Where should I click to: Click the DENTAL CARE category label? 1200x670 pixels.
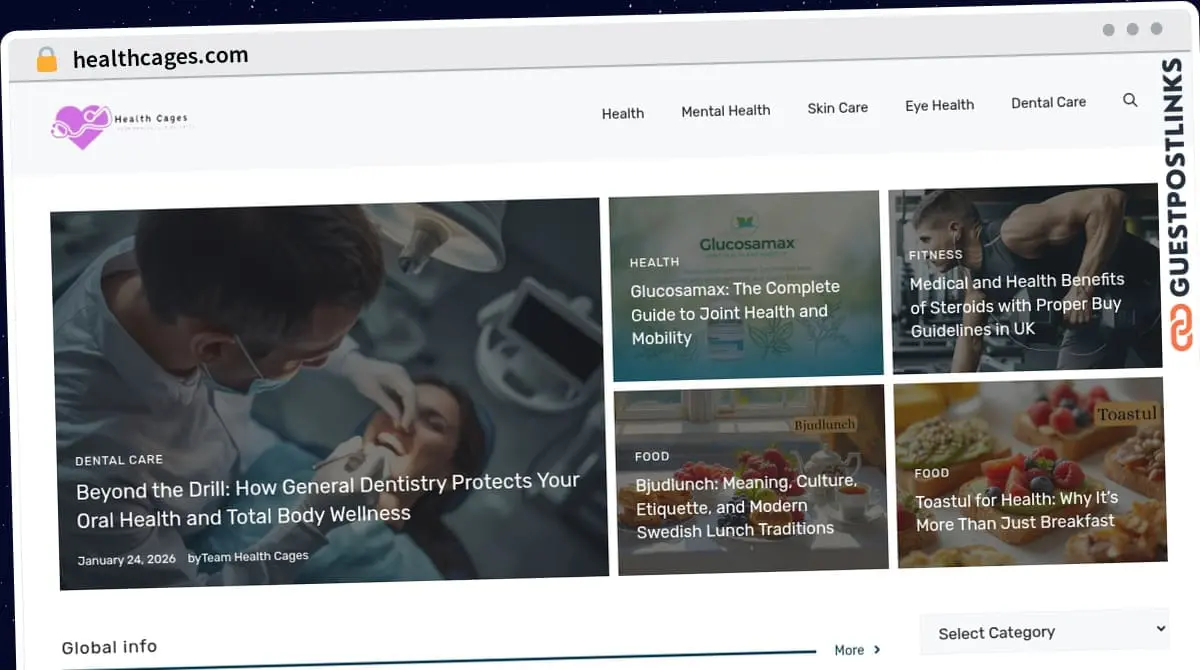click(x=118, y=460)
